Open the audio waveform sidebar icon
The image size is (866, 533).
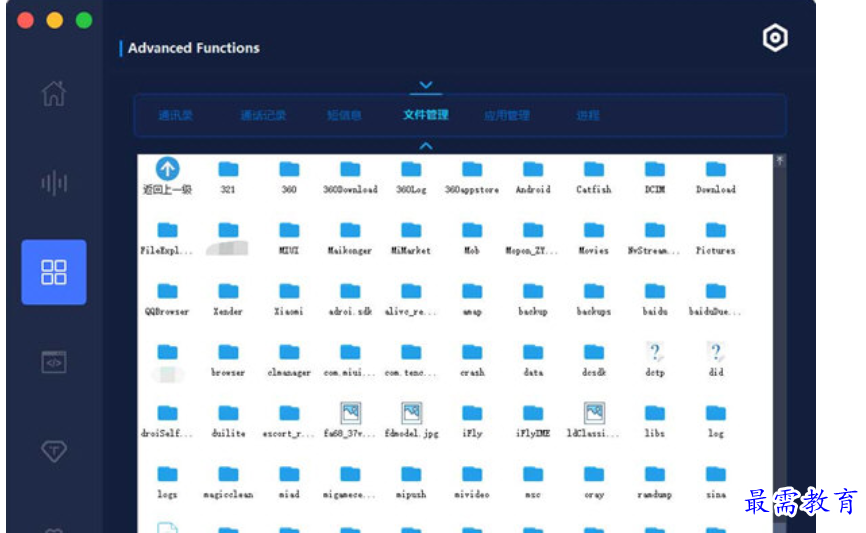tap(54, 183)
